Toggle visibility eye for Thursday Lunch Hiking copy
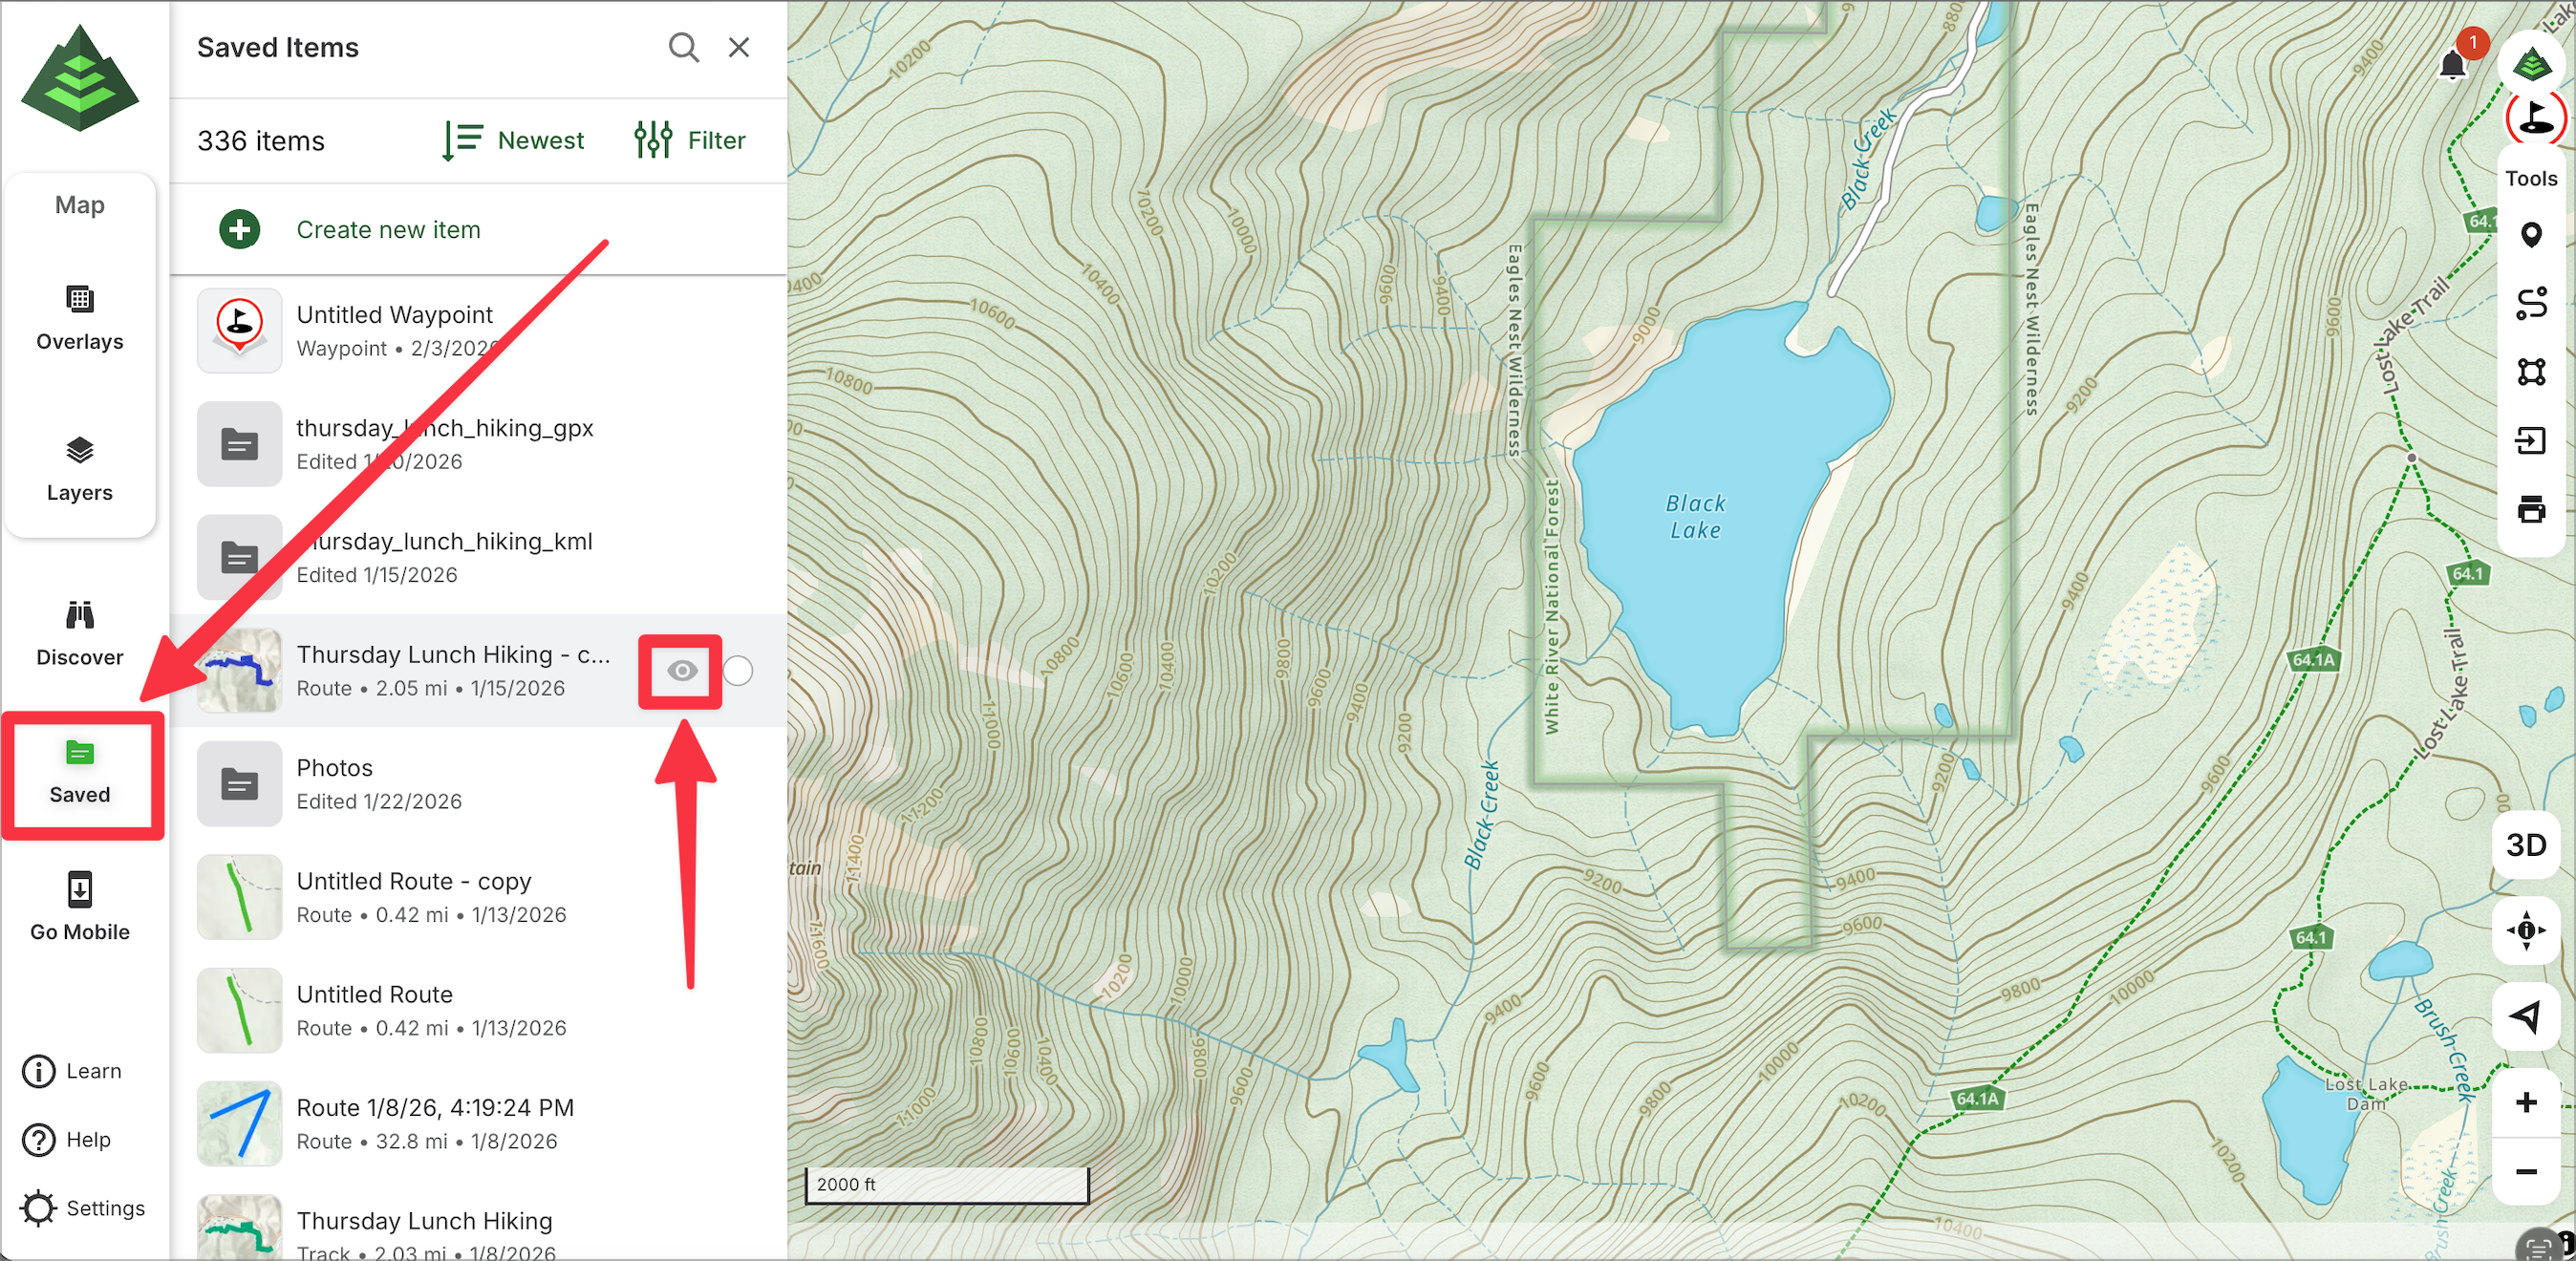2576x1261 pixels. tap(682, 671)
